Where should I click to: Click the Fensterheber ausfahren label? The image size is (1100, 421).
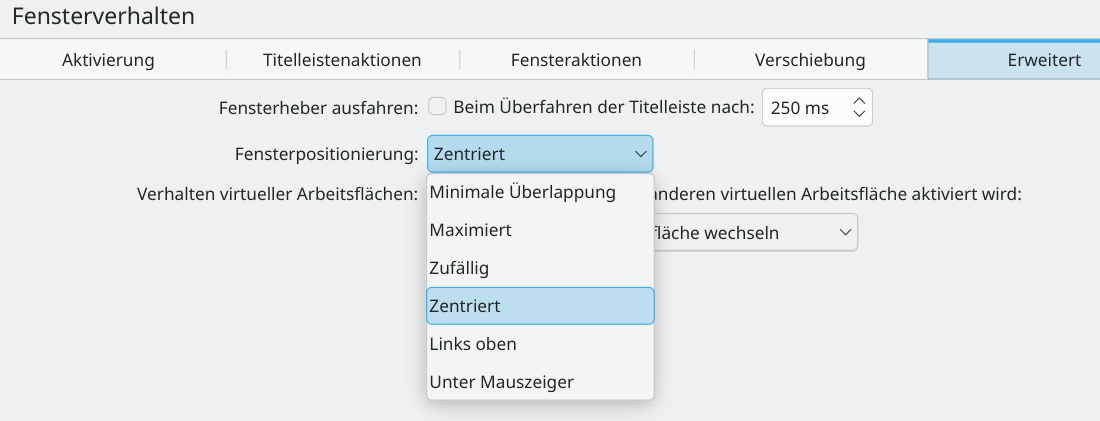[x=318, y=107]
